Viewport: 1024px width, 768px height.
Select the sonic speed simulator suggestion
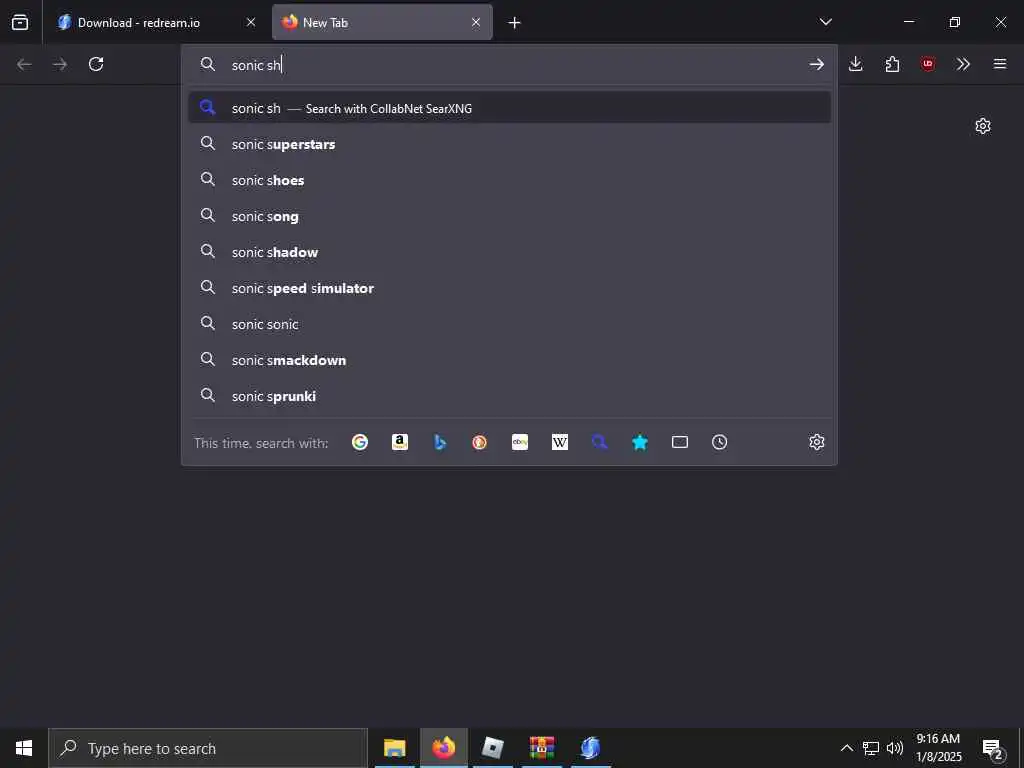coord(509,288)
